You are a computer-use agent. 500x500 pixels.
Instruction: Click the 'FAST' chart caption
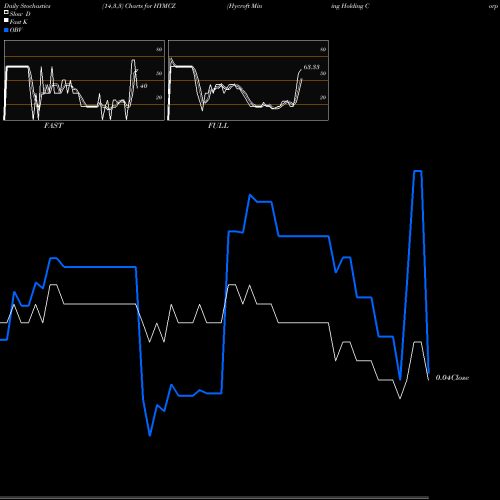53,126
